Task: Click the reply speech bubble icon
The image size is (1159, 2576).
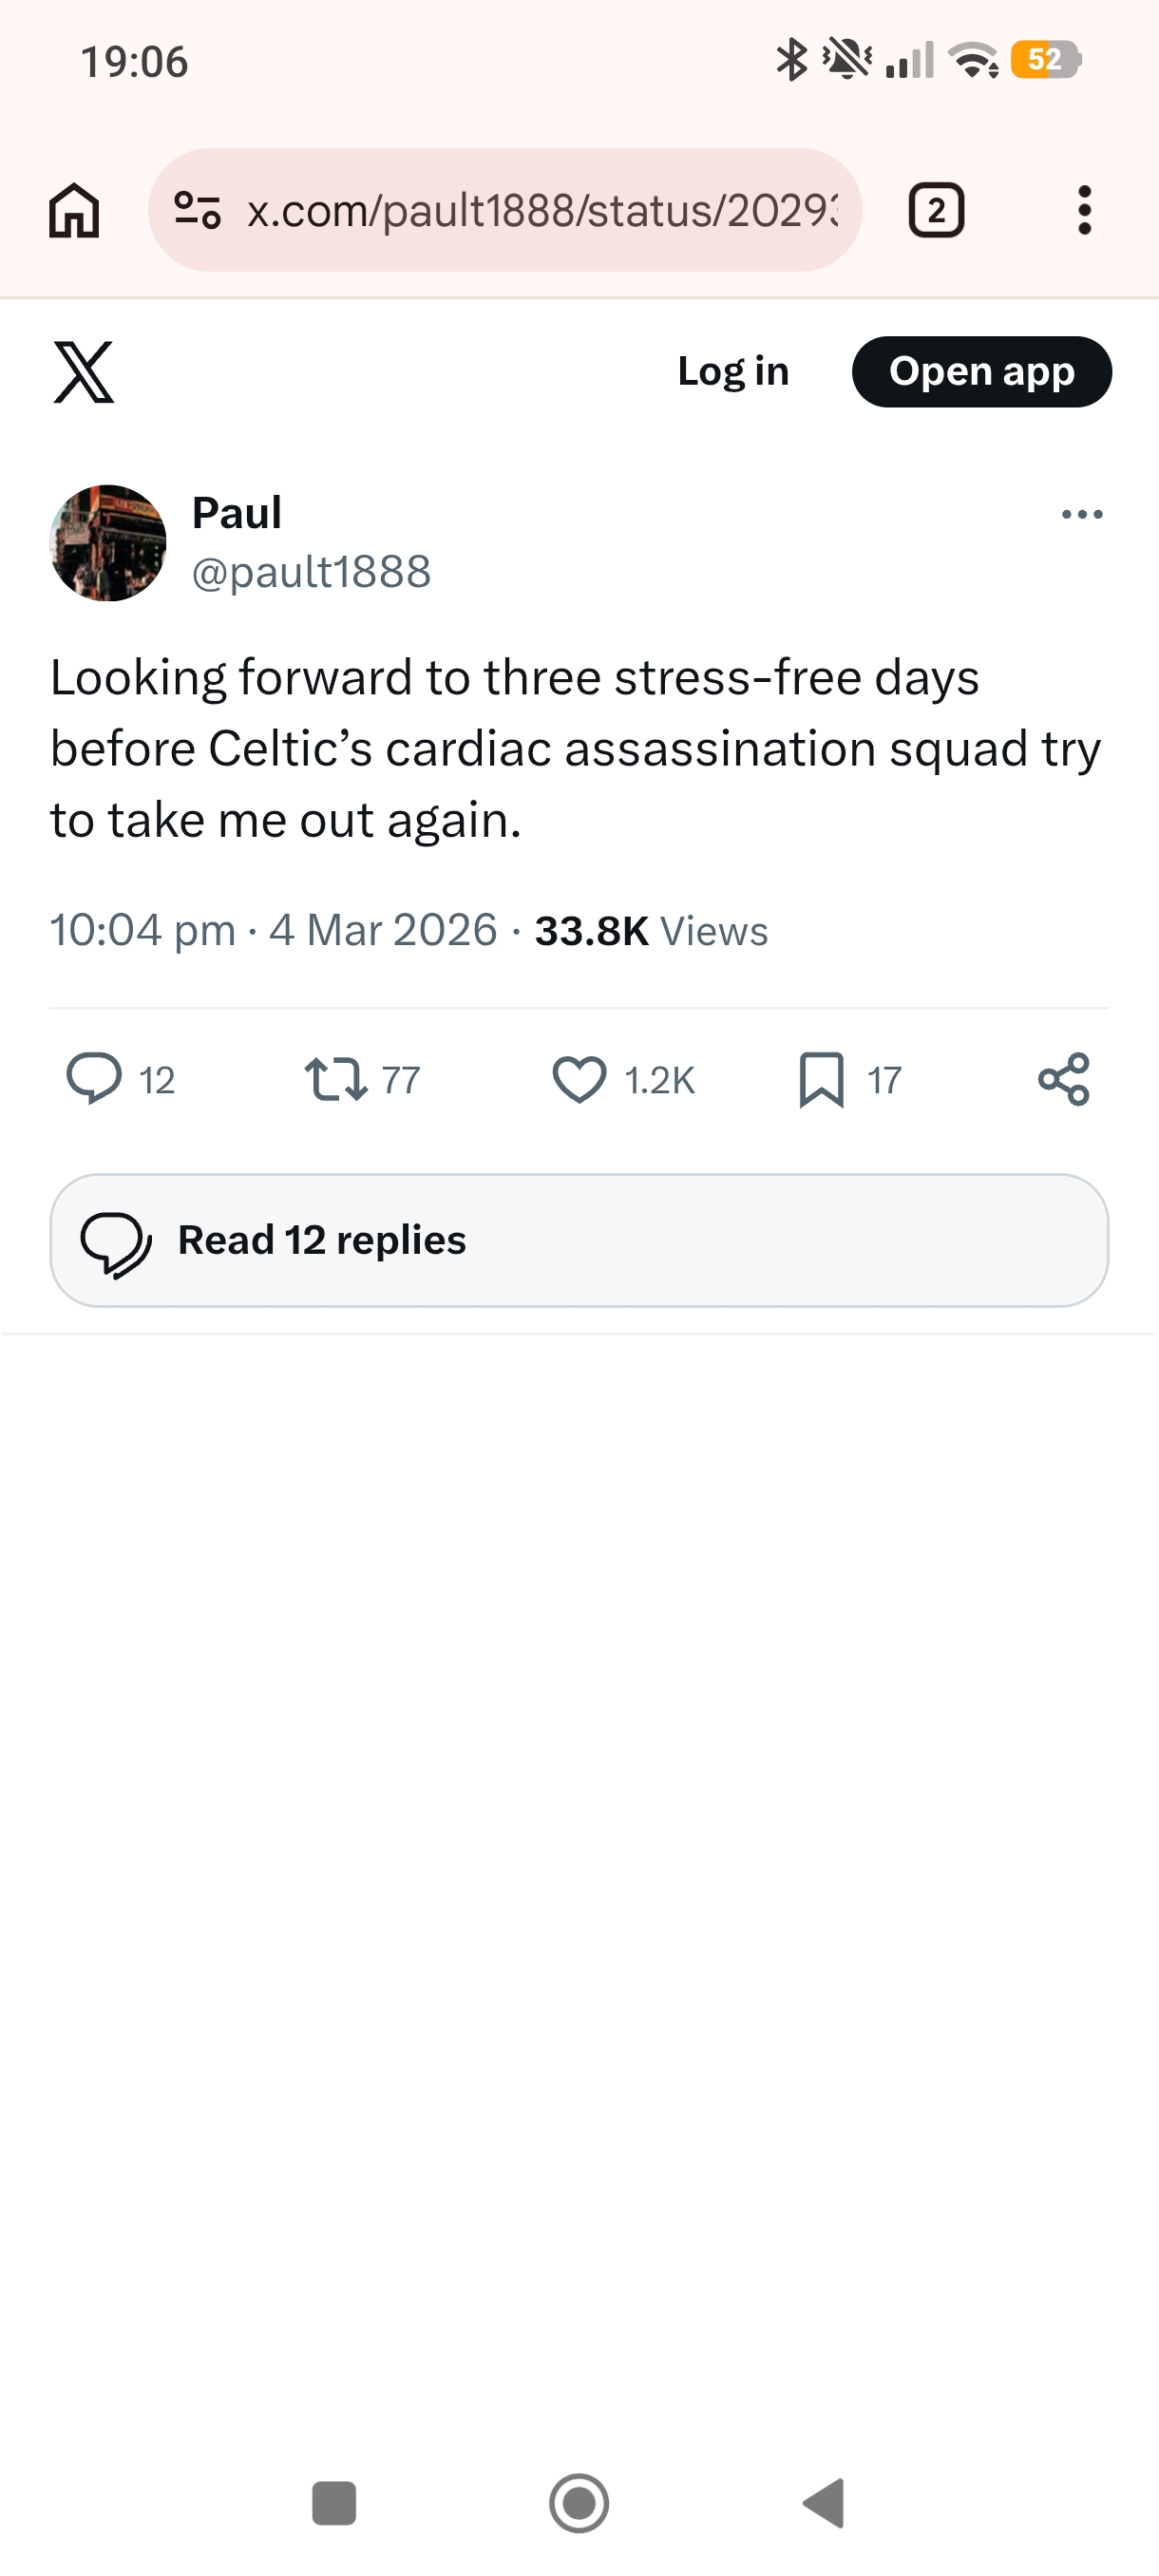Action: [x=94, y=1079]
